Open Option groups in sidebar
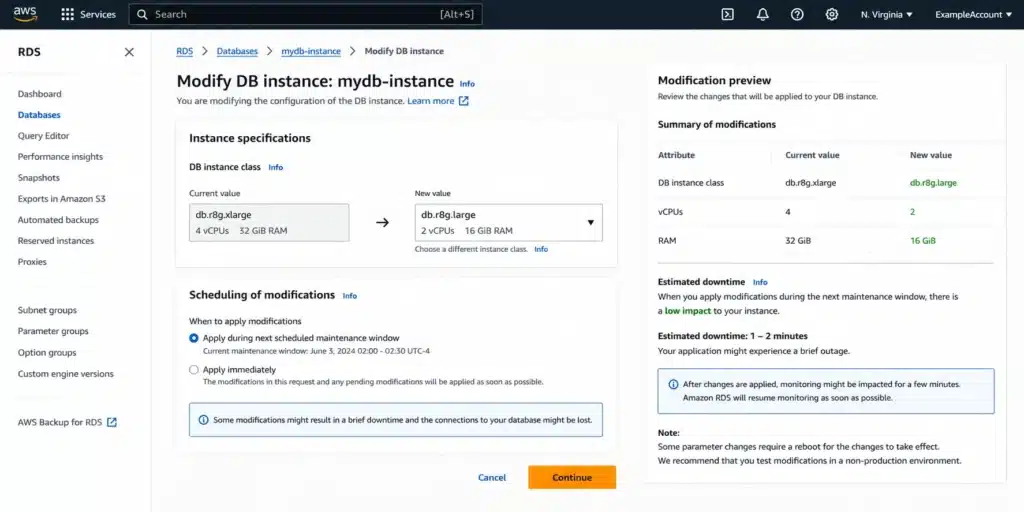1024x512 pixels. (x=47, y=353)
